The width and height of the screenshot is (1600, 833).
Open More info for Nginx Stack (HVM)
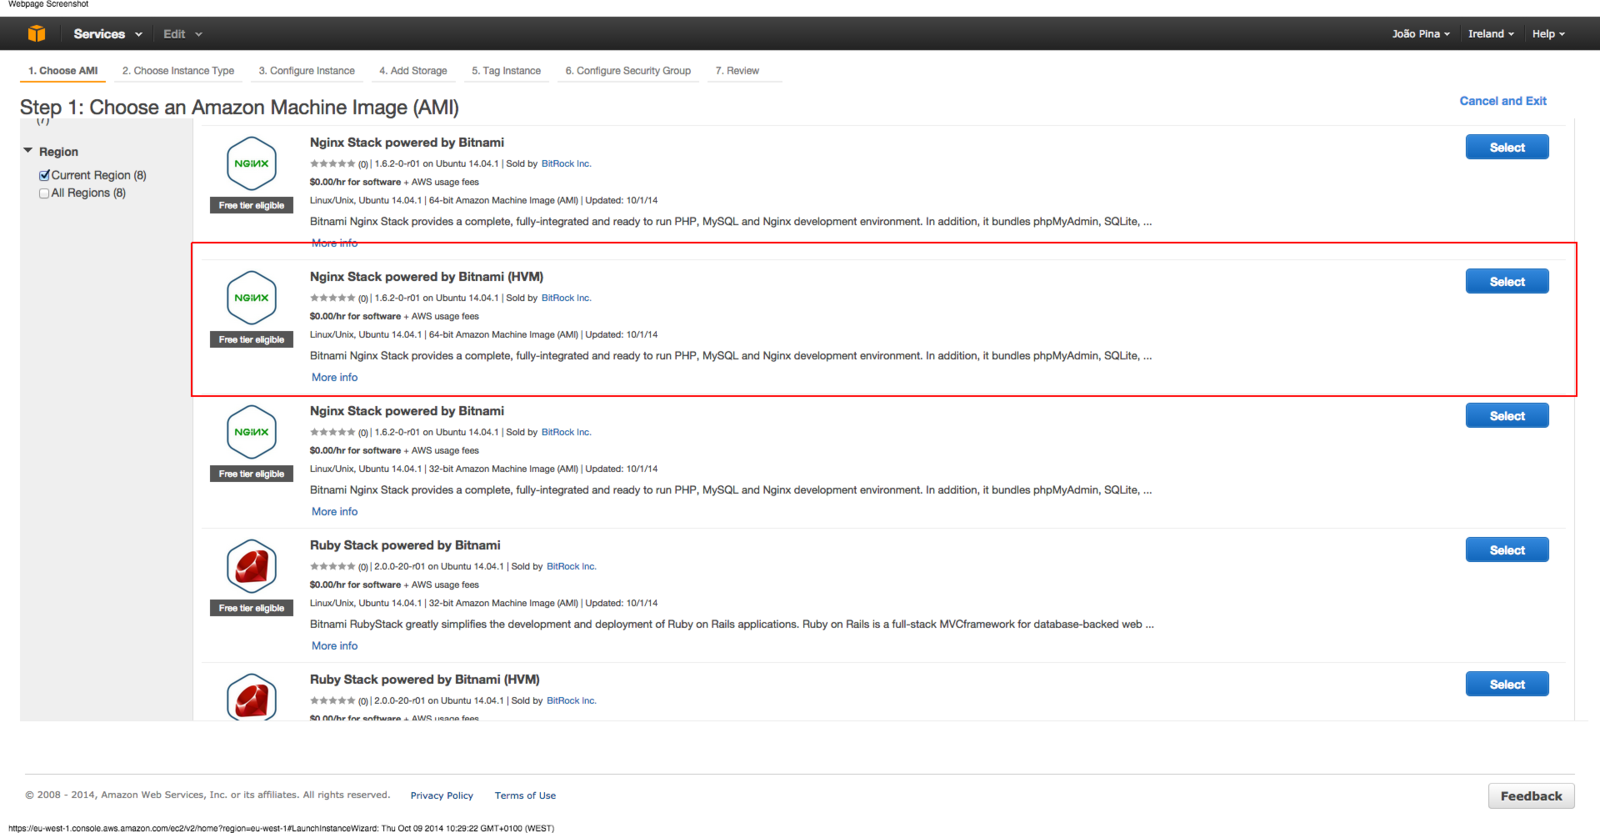(x=334, y=377)
